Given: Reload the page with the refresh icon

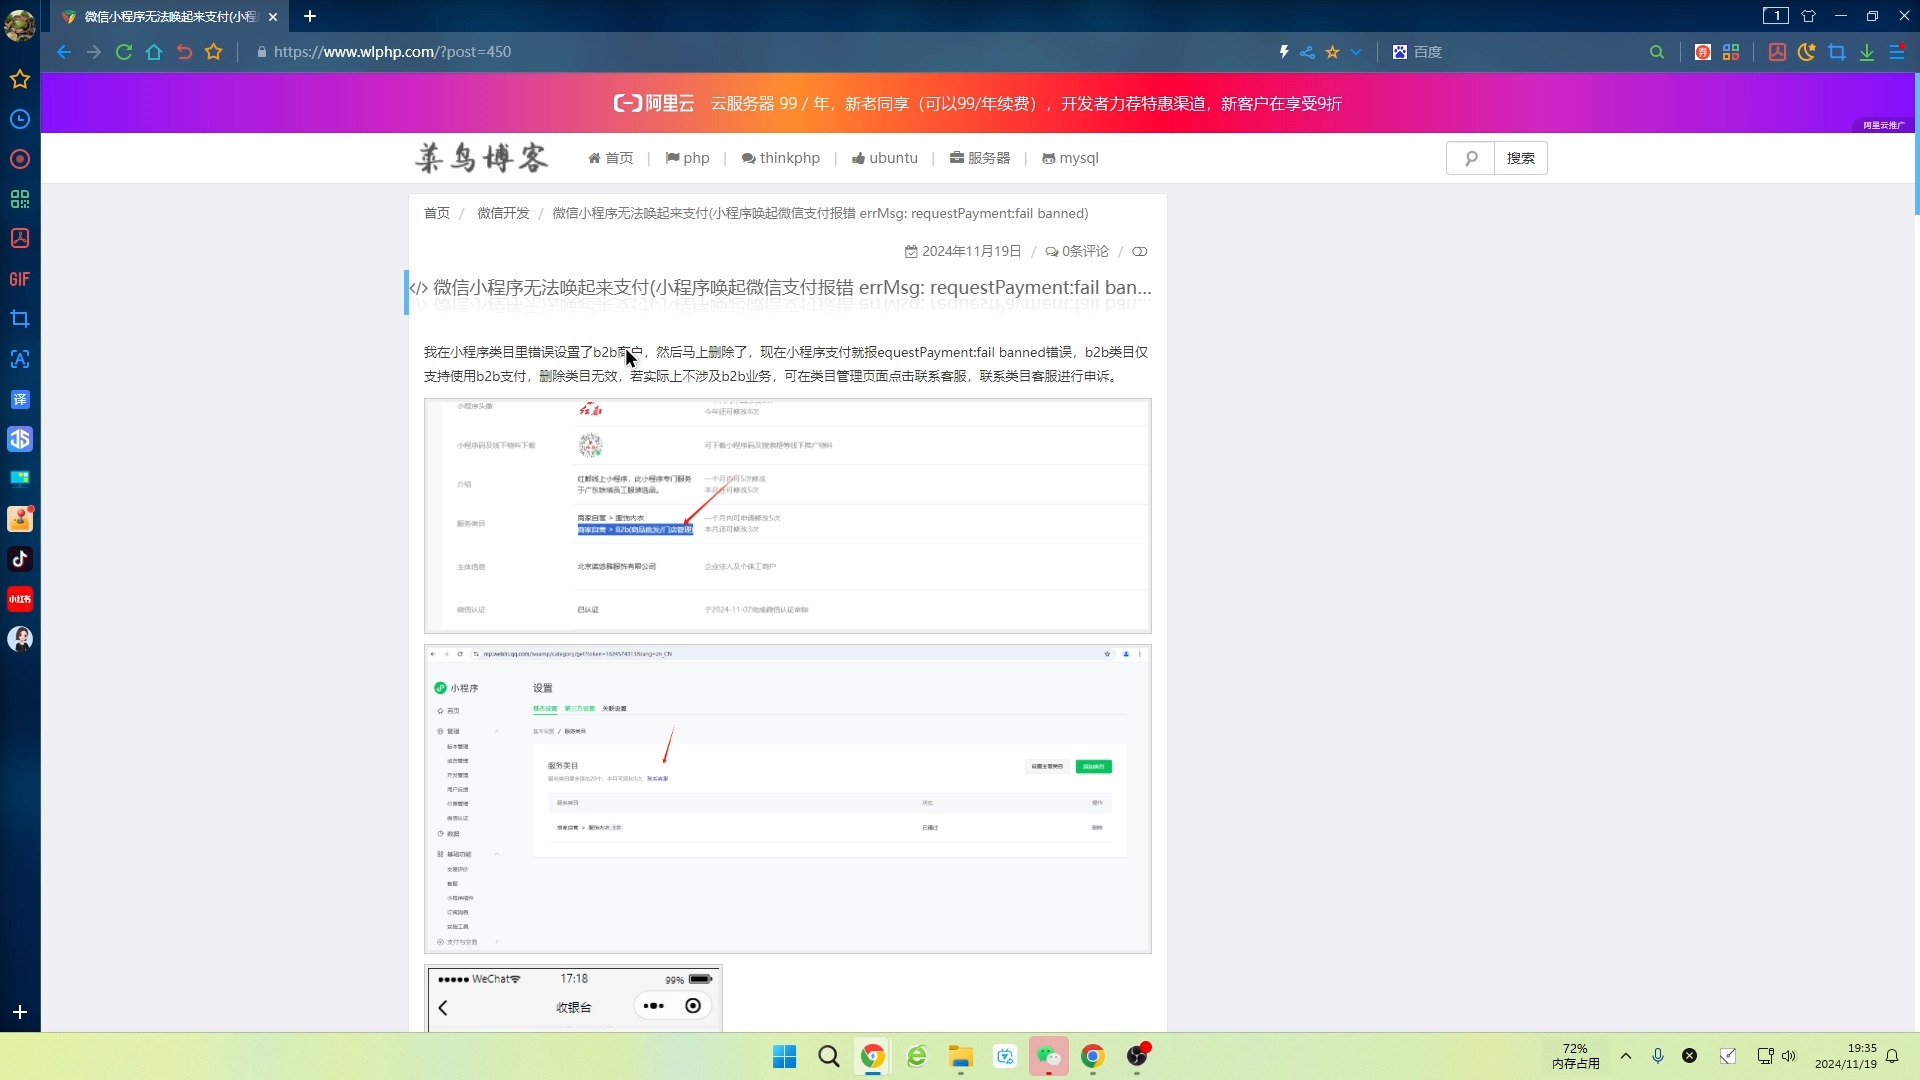Looking at the screenshot, I should pyautogui.click(x=124, y=52).
